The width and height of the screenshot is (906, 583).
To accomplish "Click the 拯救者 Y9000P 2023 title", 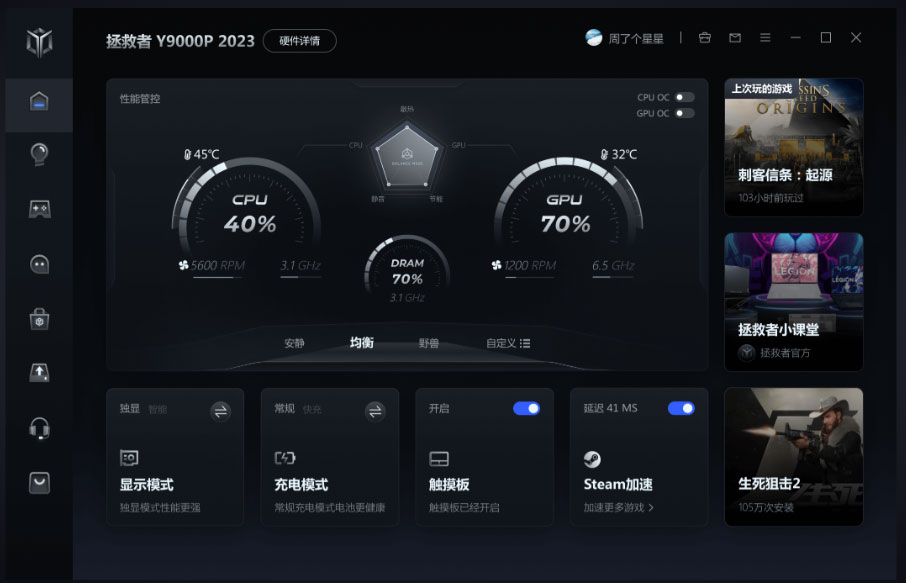I will [180, 41].
